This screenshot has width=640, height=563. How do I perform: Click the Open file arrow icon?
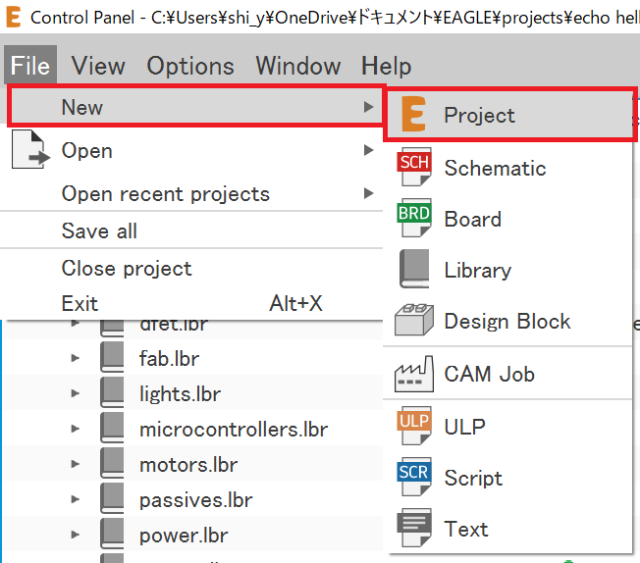pyautogui.click(x=31, y=149)
